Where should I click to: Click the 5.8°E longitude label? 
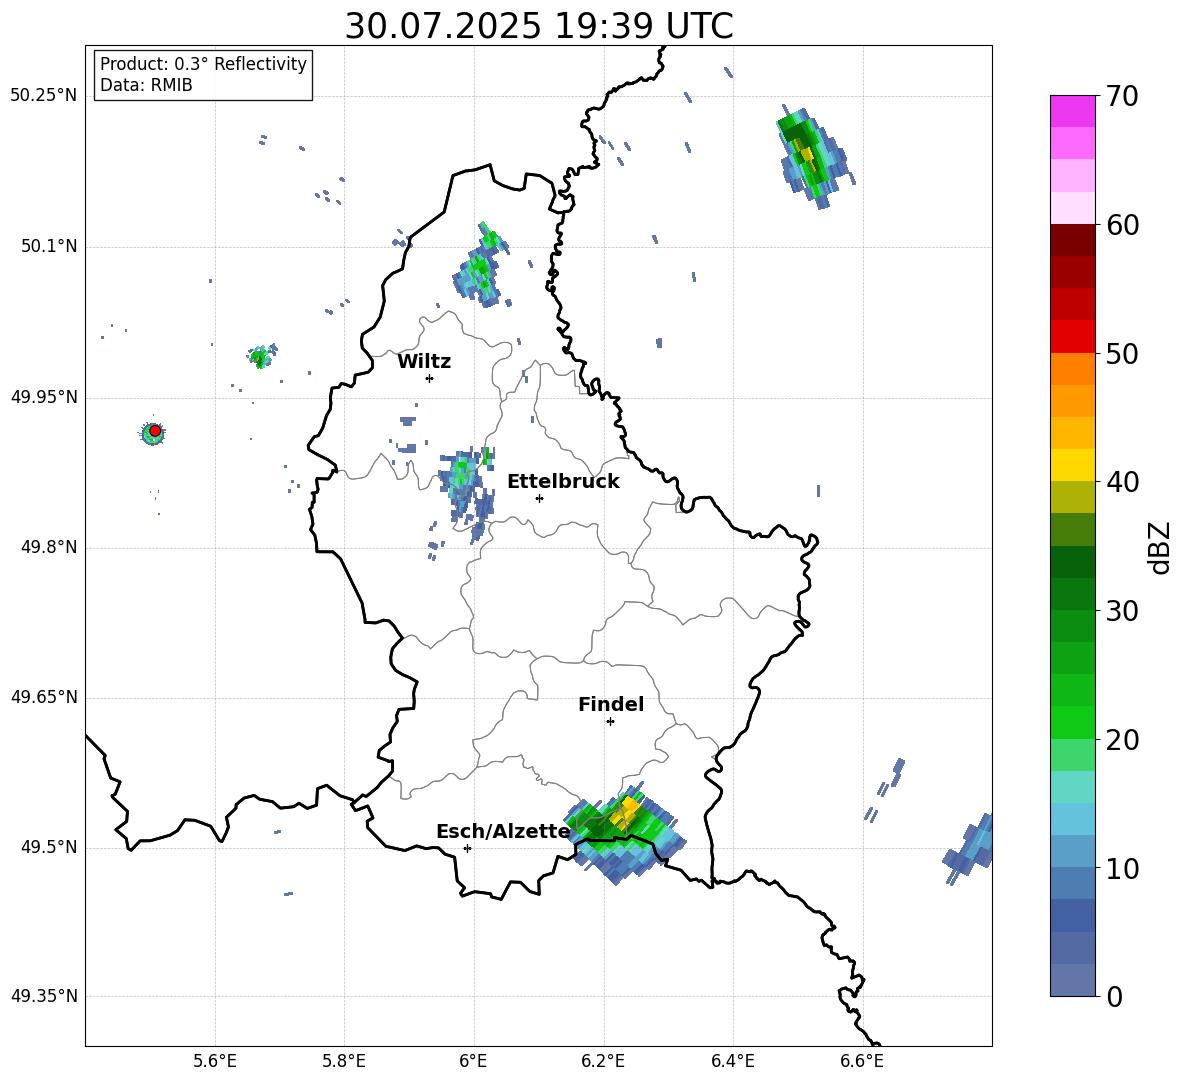[x=344, y=1061]
